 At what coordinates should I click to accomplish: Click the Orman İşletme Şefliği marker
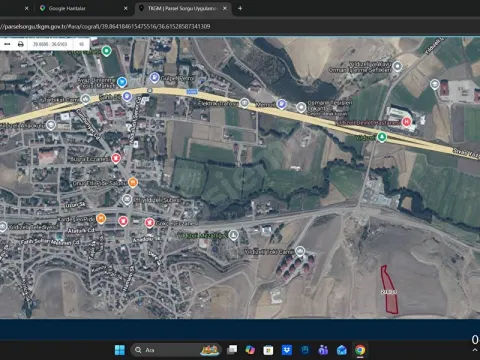(397, 66)
